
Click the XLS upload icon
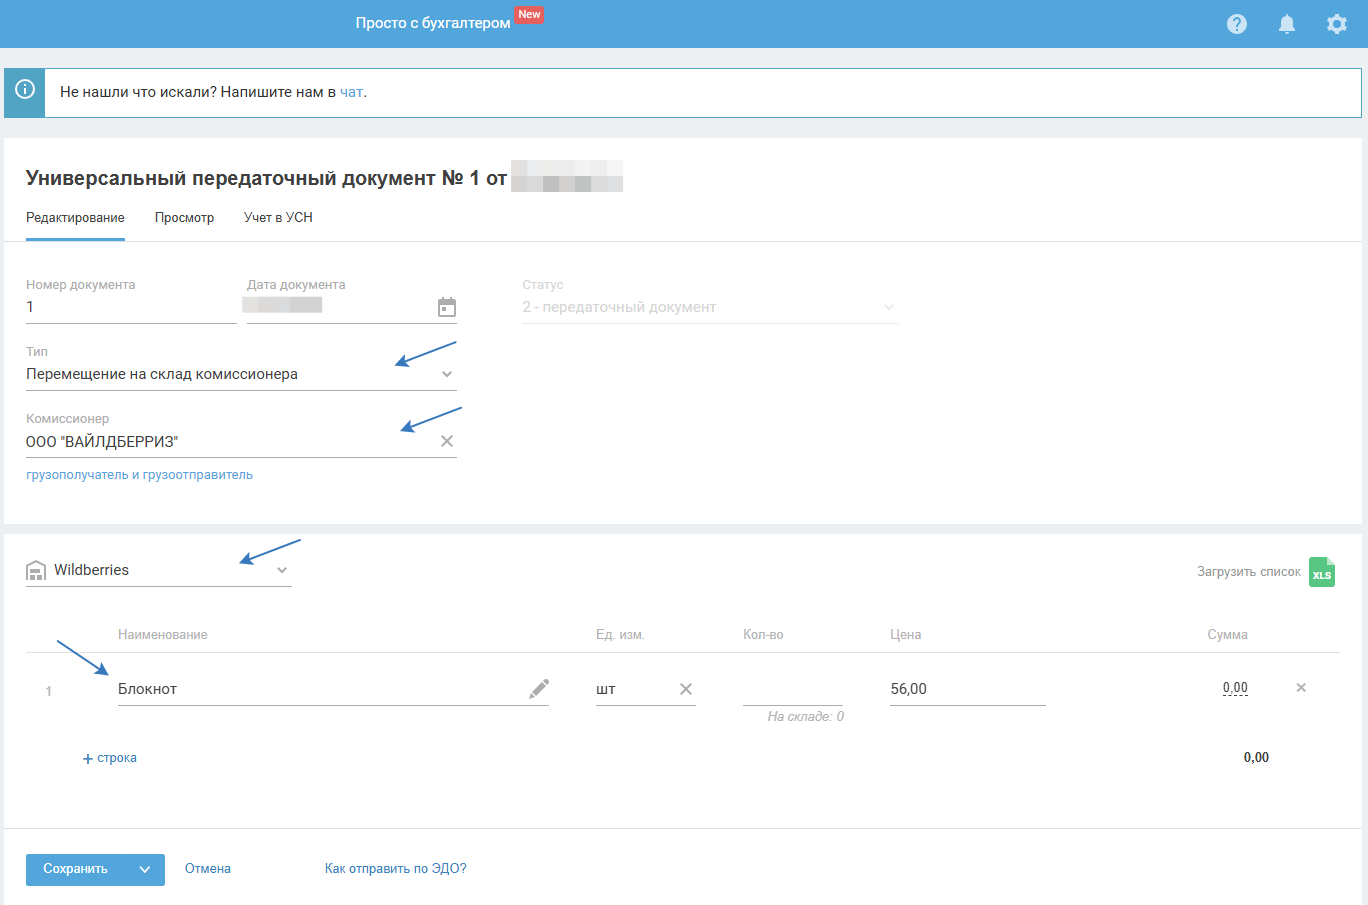coord(1322,572)
